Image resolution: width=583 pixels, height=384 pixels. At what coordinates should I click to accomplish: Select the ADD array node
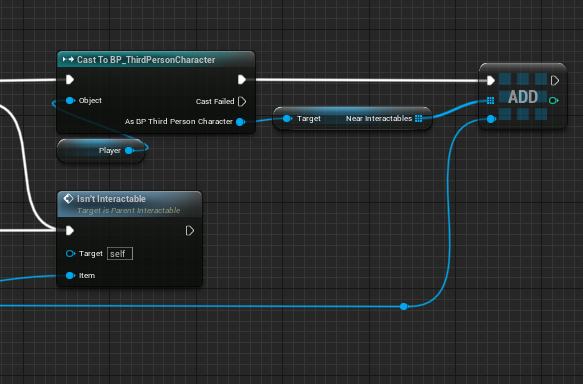523,96
